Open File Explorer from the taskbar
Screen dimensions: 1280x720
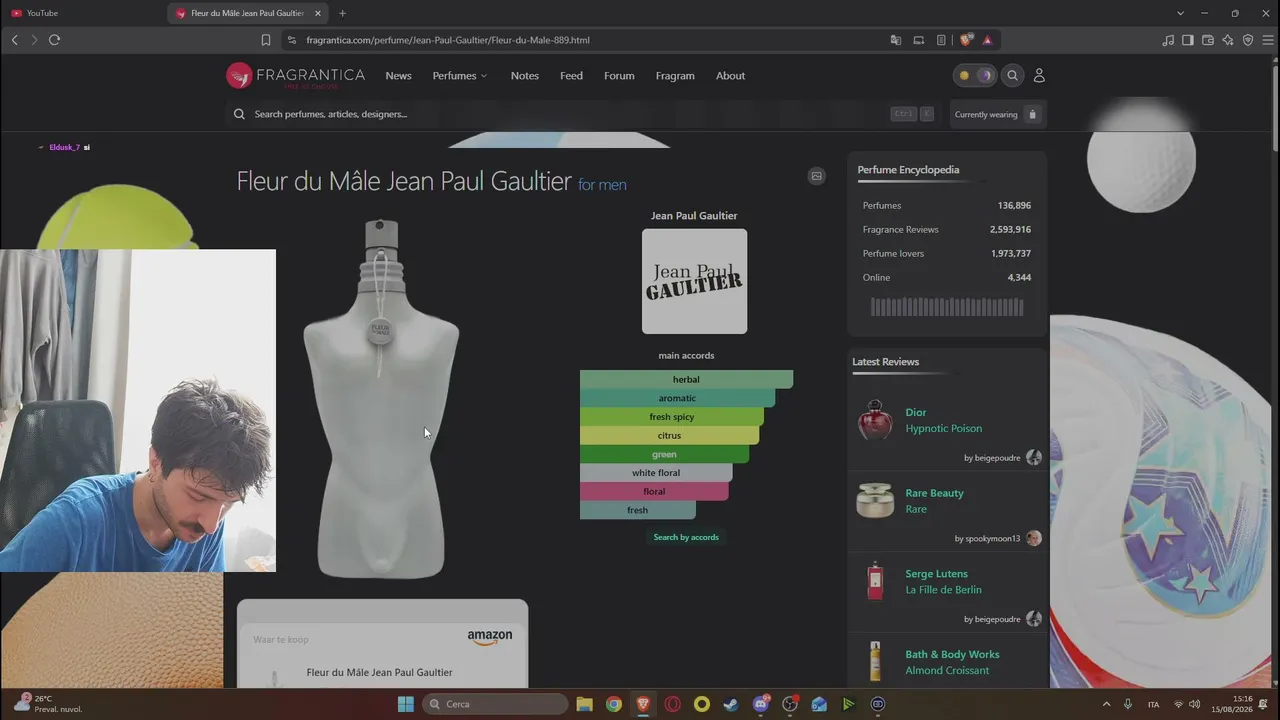coord(585,704)
